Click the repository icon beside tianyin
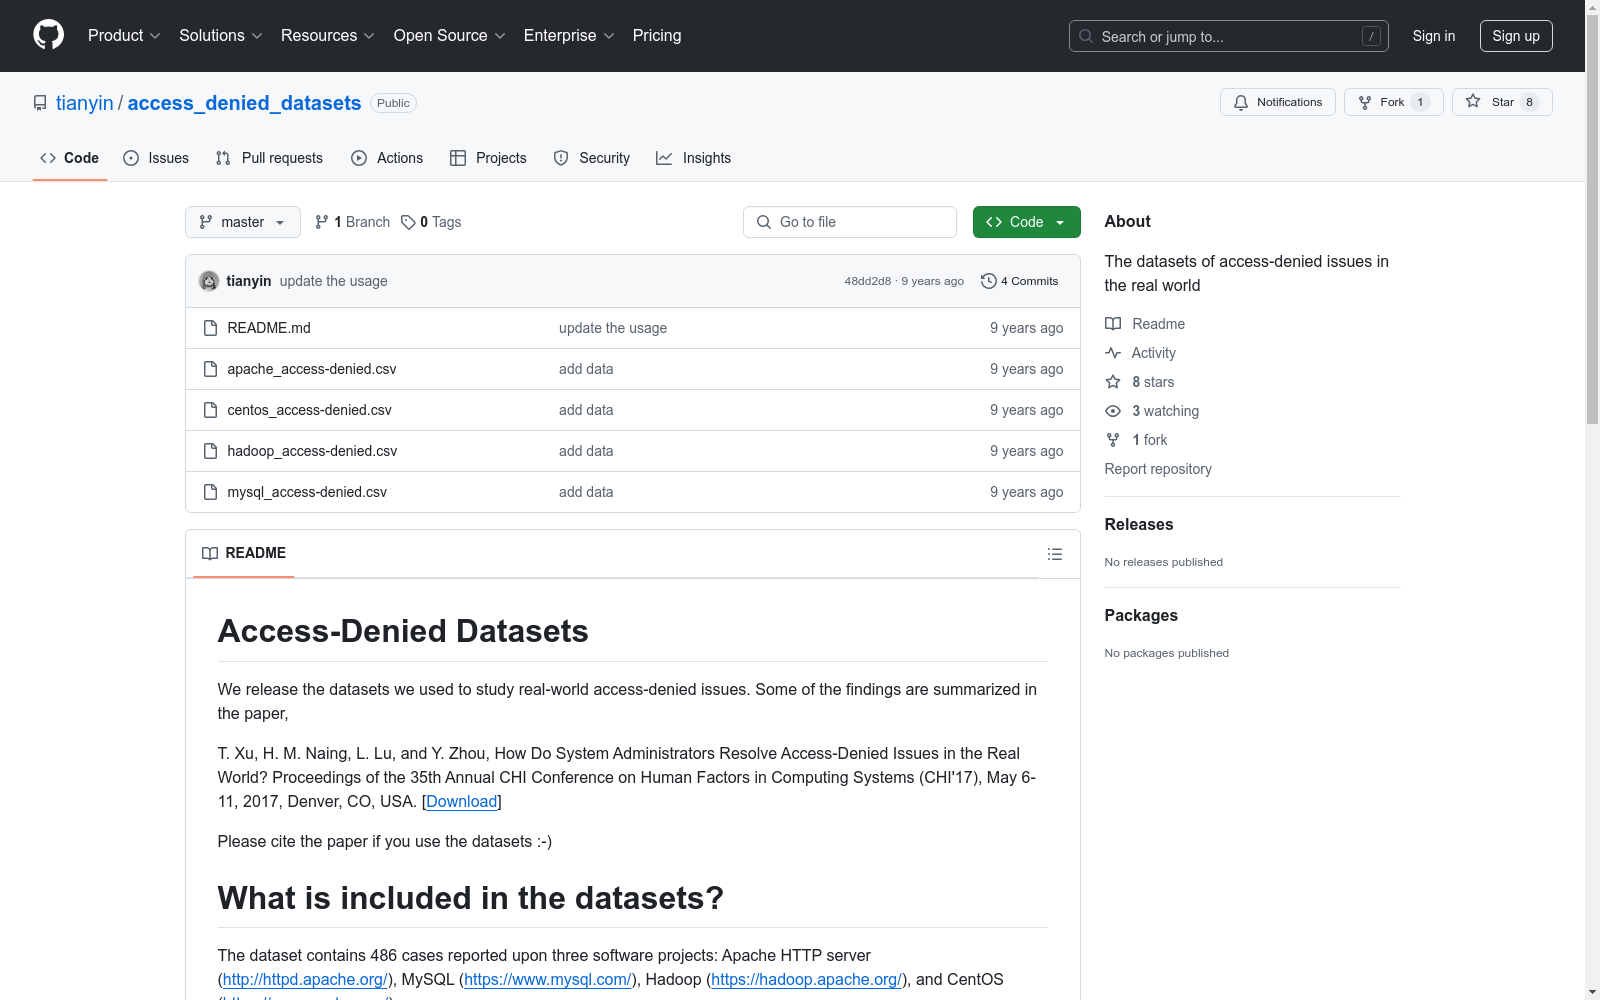1600x1000 pixels. [40, 103]
